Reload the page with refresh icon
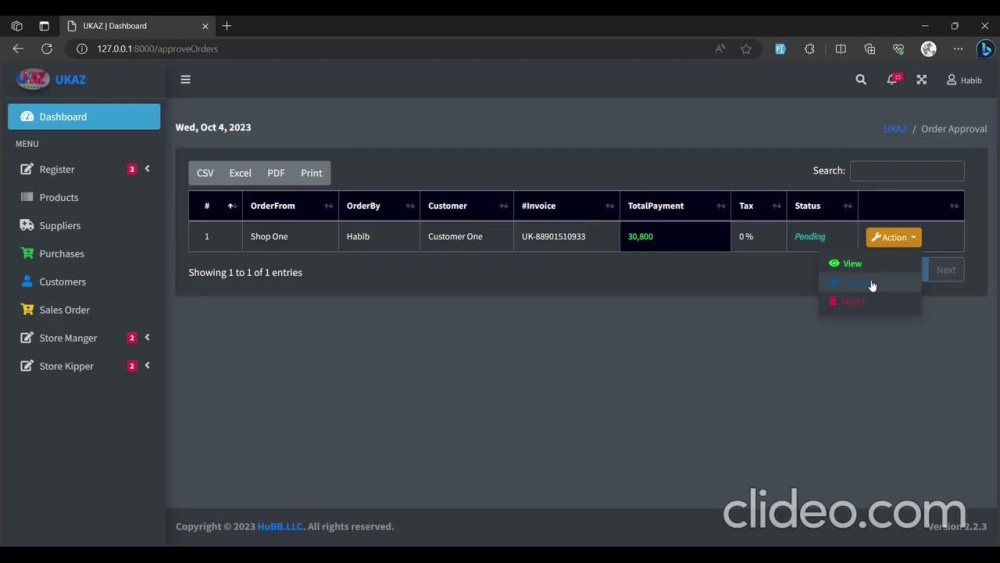The image size is (1000, 563). (47, 48)
